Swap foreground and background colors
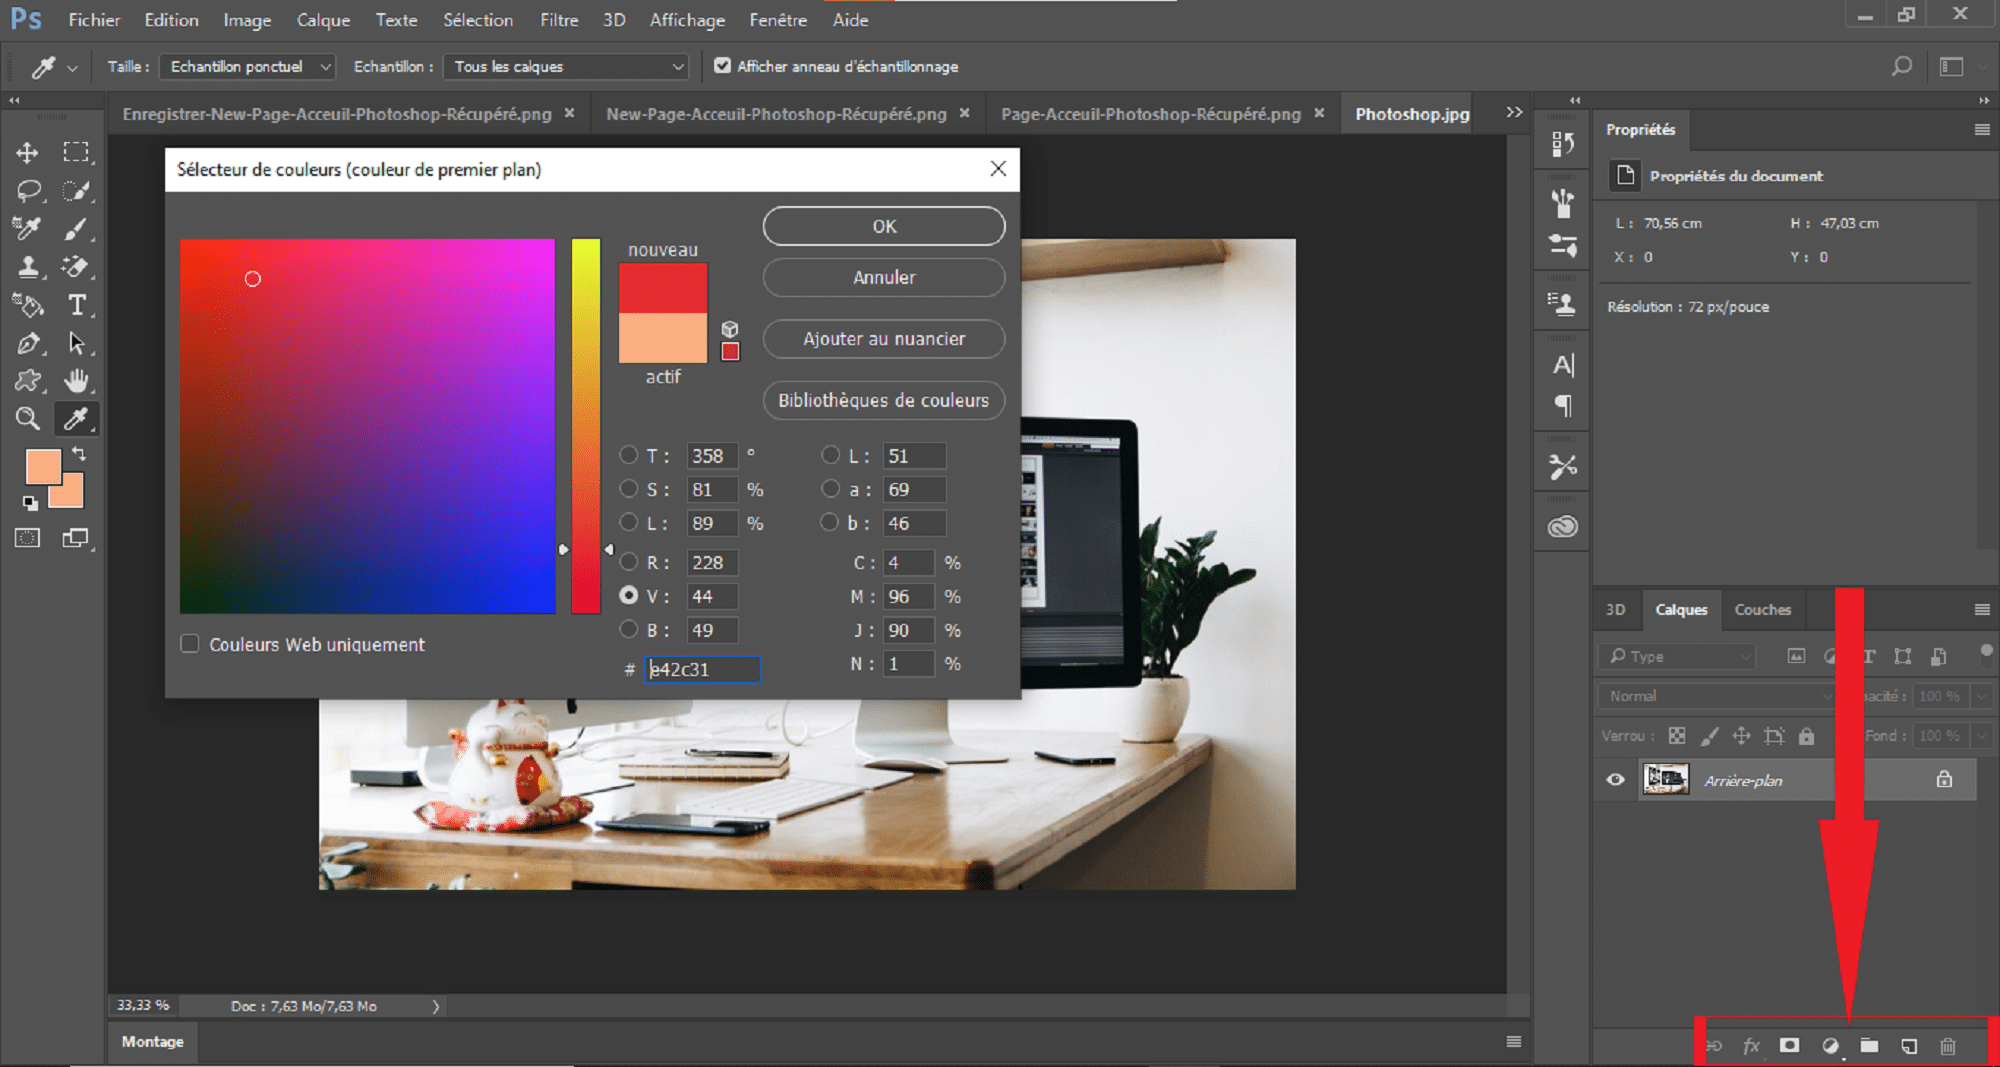This screenshot has height=1067, width=2000. (x=79, y=454)
